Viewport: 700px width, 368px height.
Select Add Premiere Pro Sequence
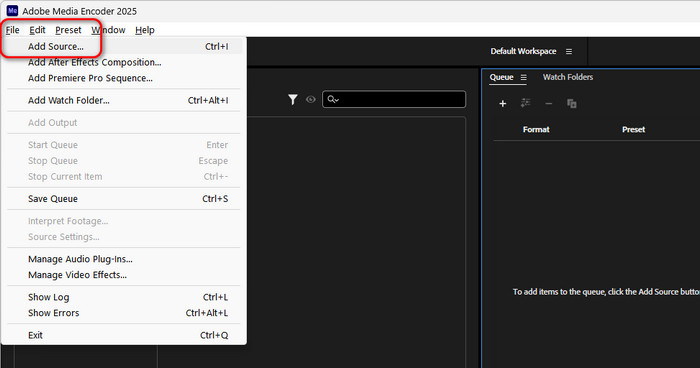click(125, 78)
